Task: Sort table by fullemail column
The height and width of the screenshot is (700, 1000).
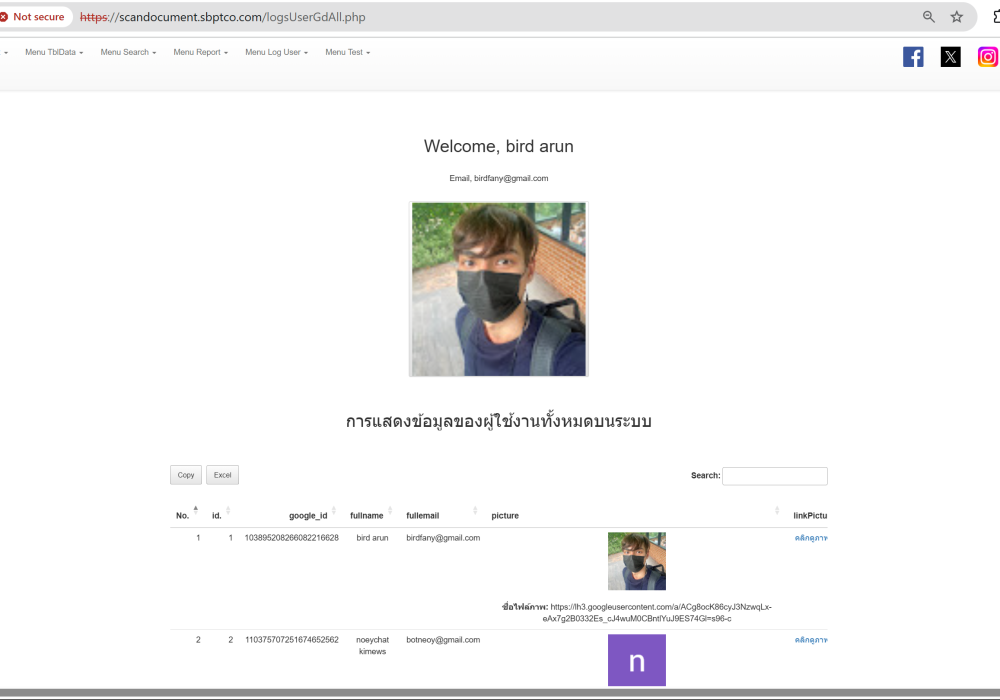Action: (438, 515)
